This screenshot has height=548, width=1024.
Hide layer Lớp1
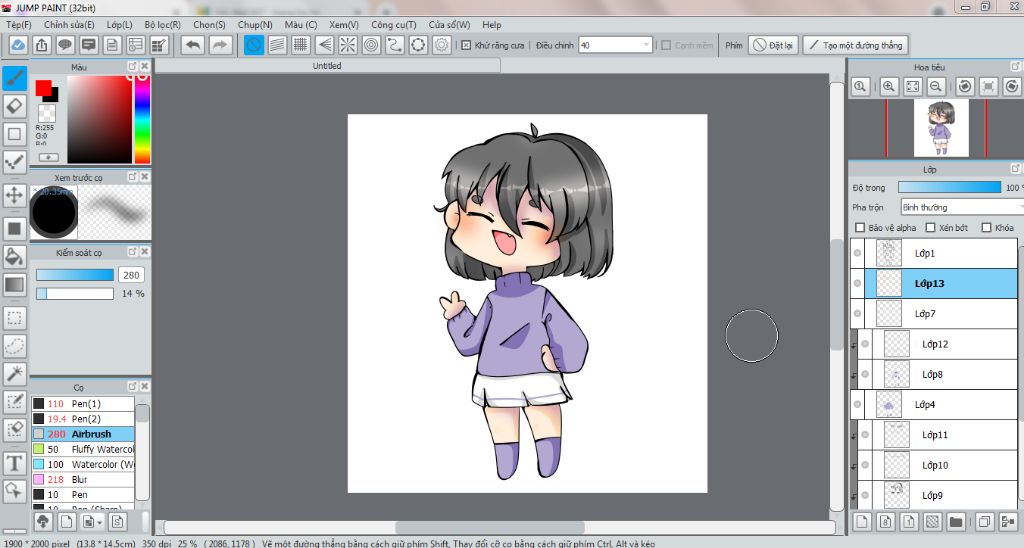click(857, 253)
